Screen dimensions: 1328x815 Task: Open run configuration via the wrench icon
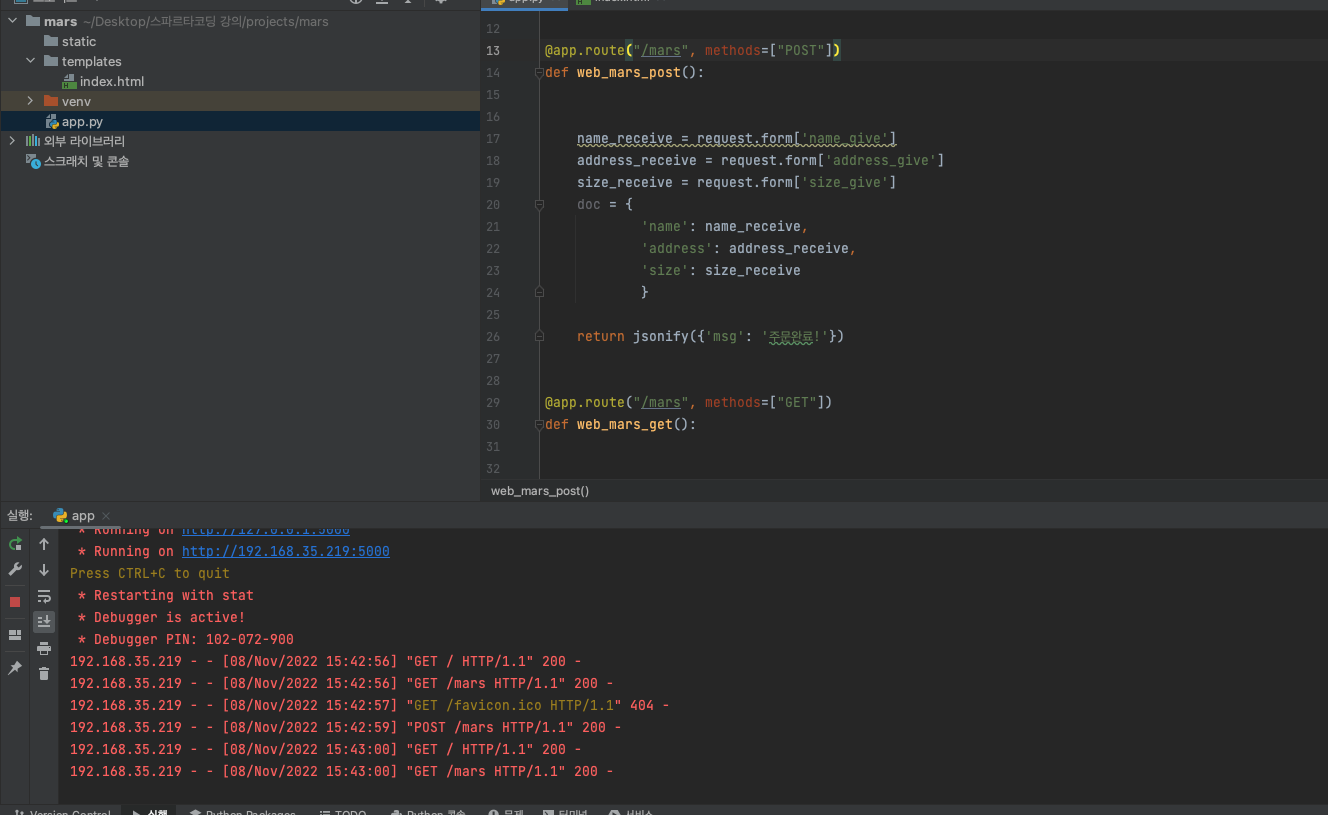[x=15, y=569]
